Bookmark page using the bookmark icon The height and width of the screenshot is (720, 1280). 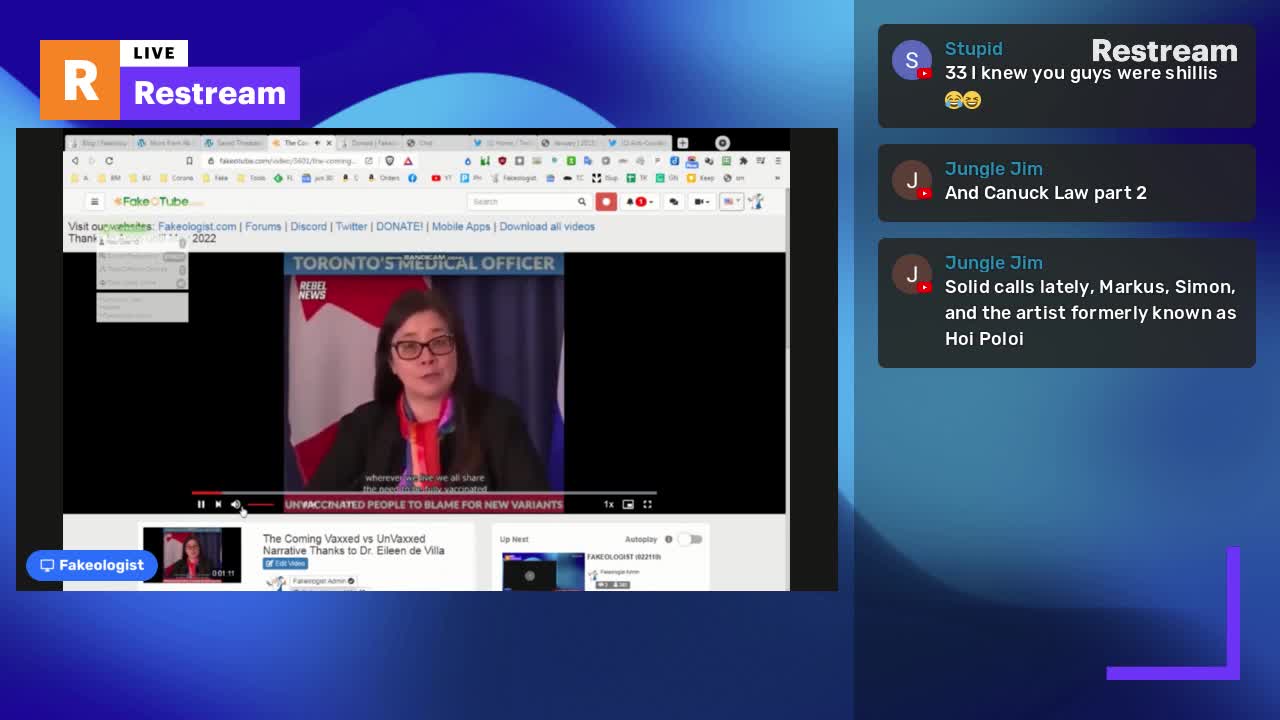coord(189,161)
